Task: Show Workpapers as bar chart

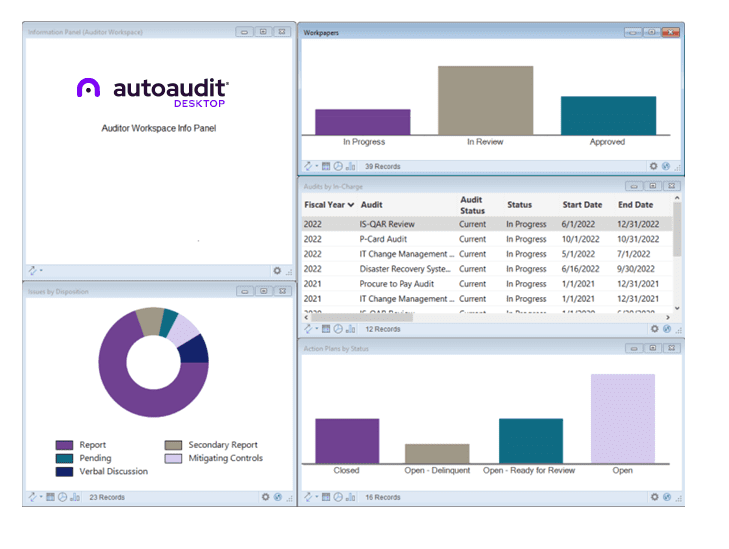Action: 351,166
